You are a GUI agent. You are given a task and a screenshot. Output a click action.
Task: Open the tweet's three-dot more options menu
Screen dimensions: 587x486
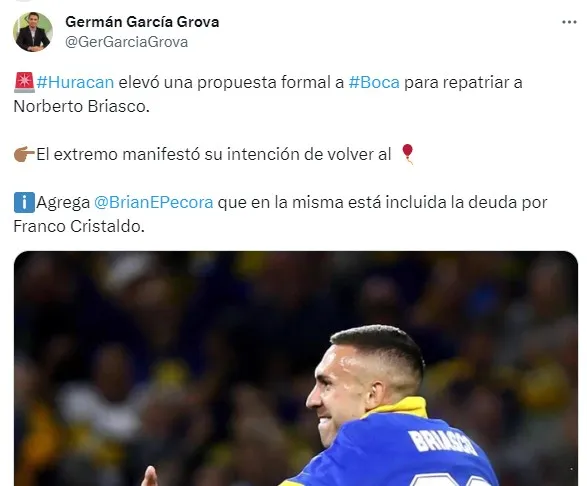569,22
